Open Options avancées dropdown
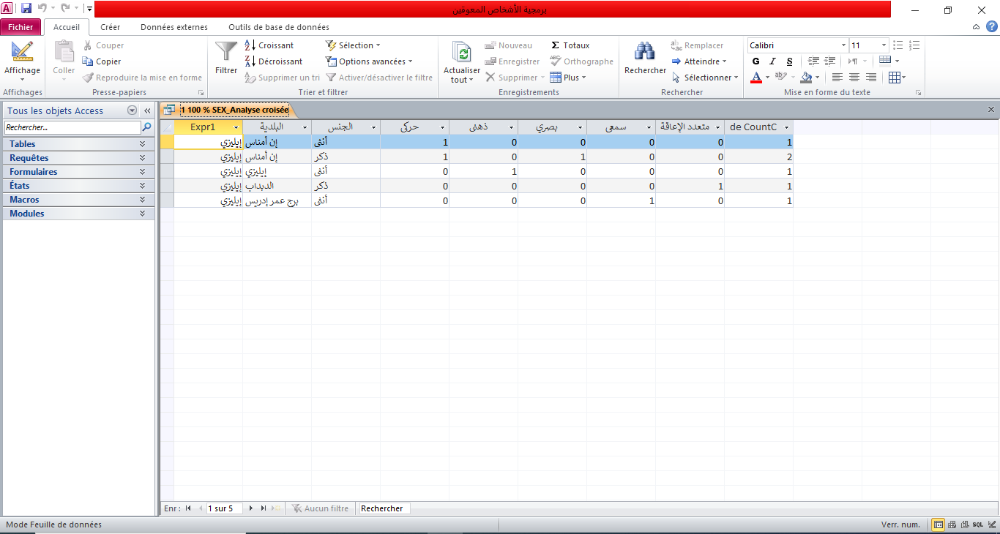The height and width of the screenshot is (534, 1000). [x=369, y=61]
